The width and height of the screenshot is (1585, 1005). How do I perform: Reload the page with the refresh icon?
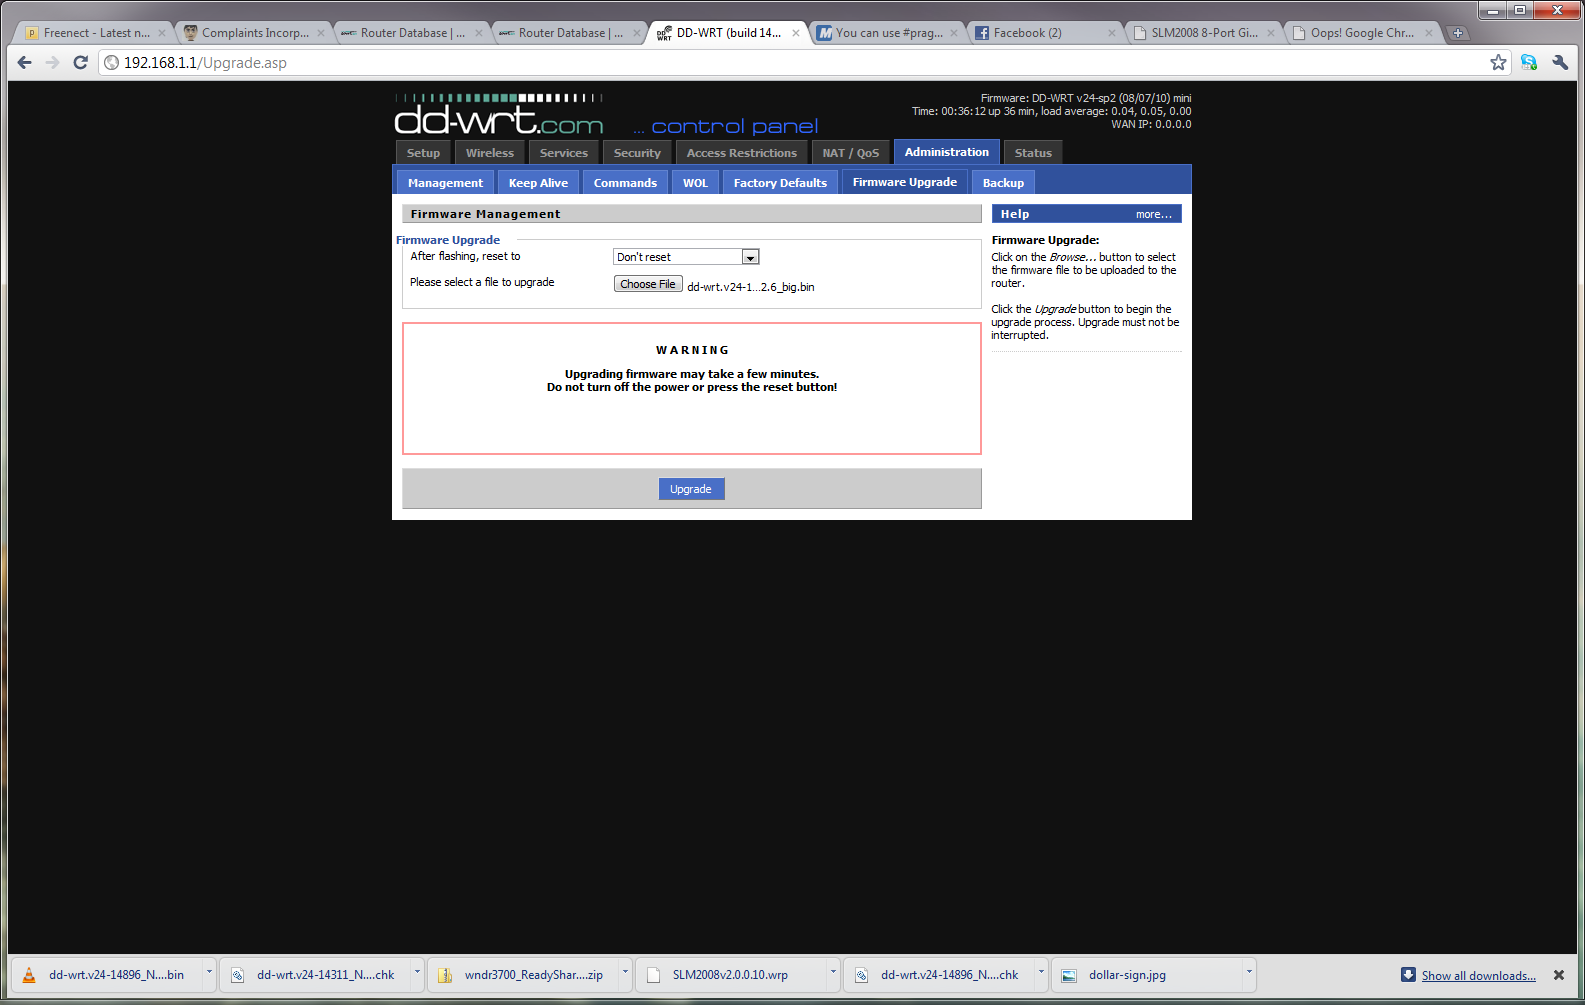click(x=81, y=62)
